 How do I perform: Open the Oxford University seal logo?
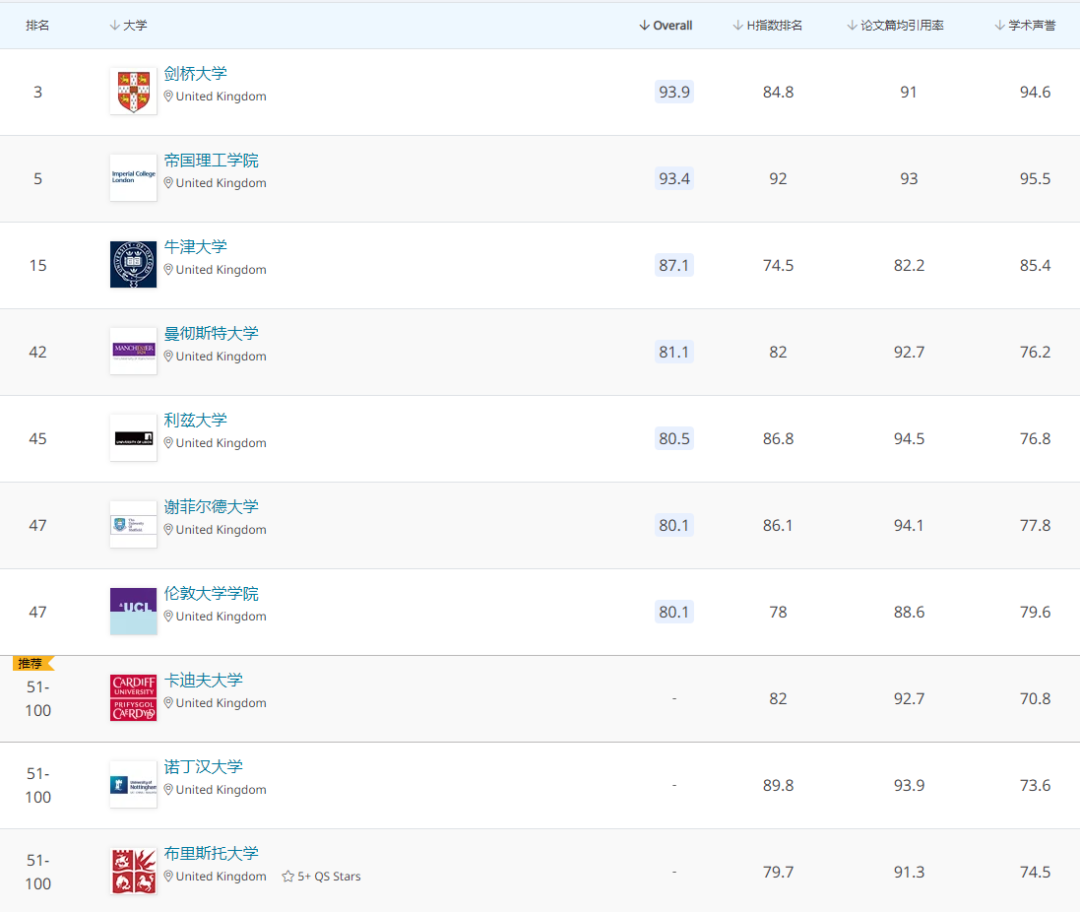pos(133,265)
